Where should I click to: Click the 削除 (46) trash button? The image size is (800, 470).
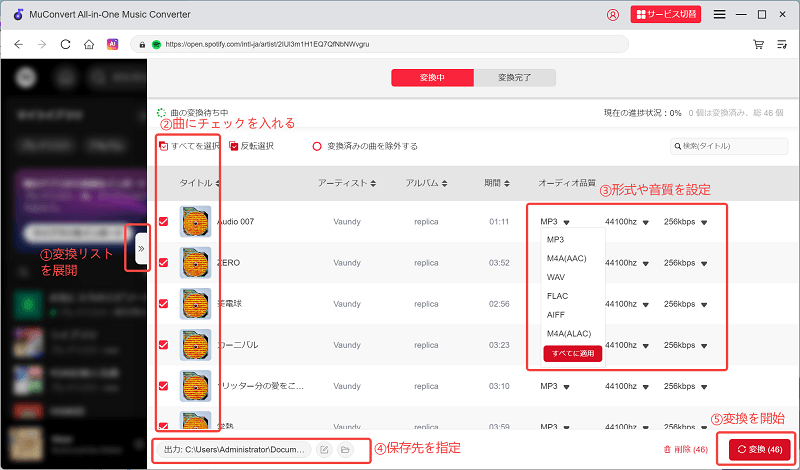(x=685, y=450)
